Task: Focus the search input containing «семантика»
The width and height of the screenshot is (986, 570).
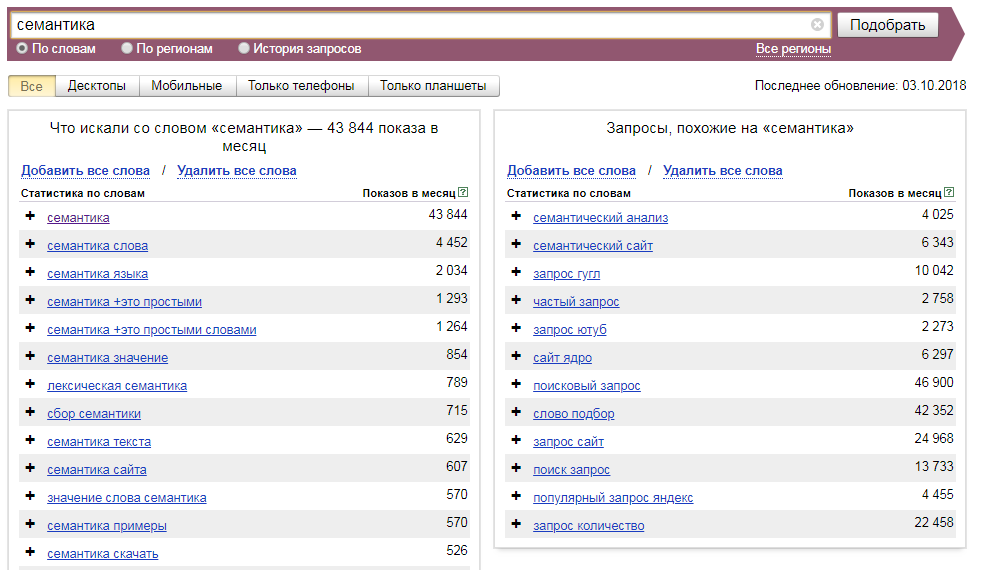Action: 410,25
